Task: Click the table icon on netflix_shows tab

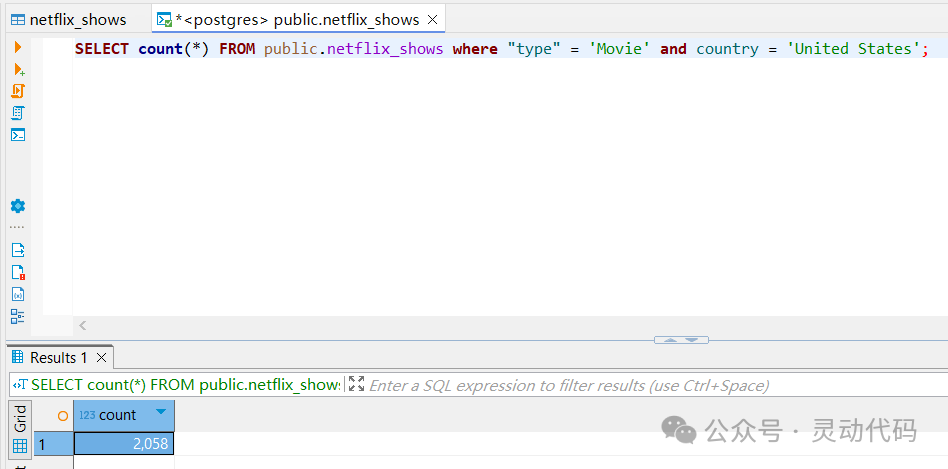Action: click(x=18, y=20)
